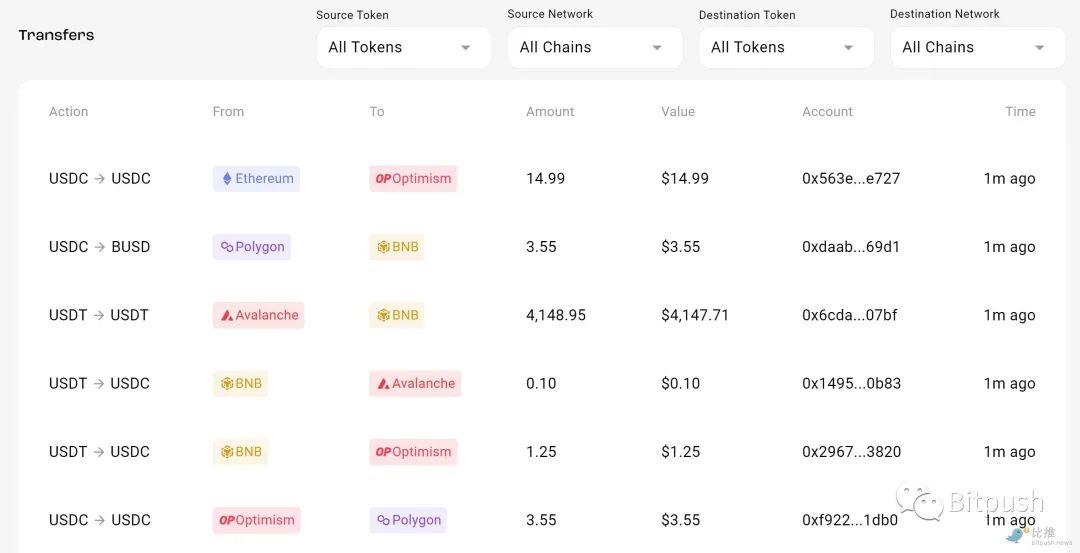Click Ethereum chain badge in first row
The height and width of the screenshot is (553, 1080).
256,179
